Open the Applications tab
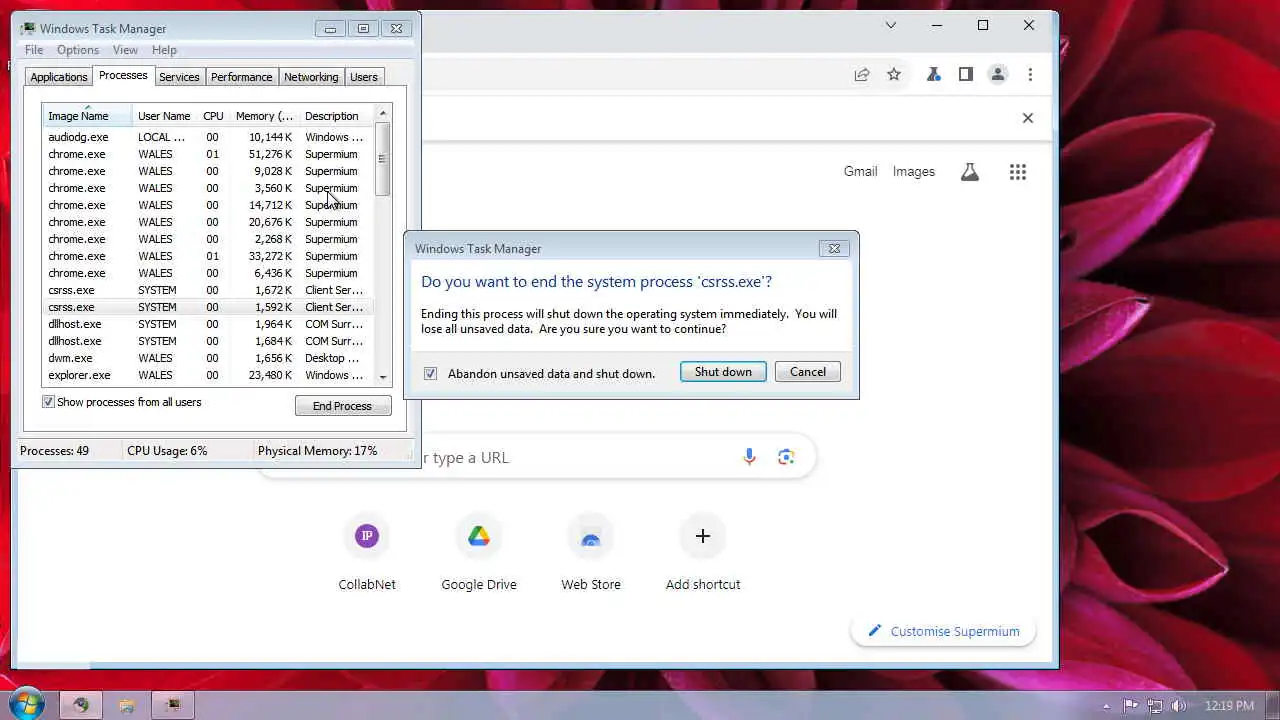1280x720 pixels. click(59, 77)
